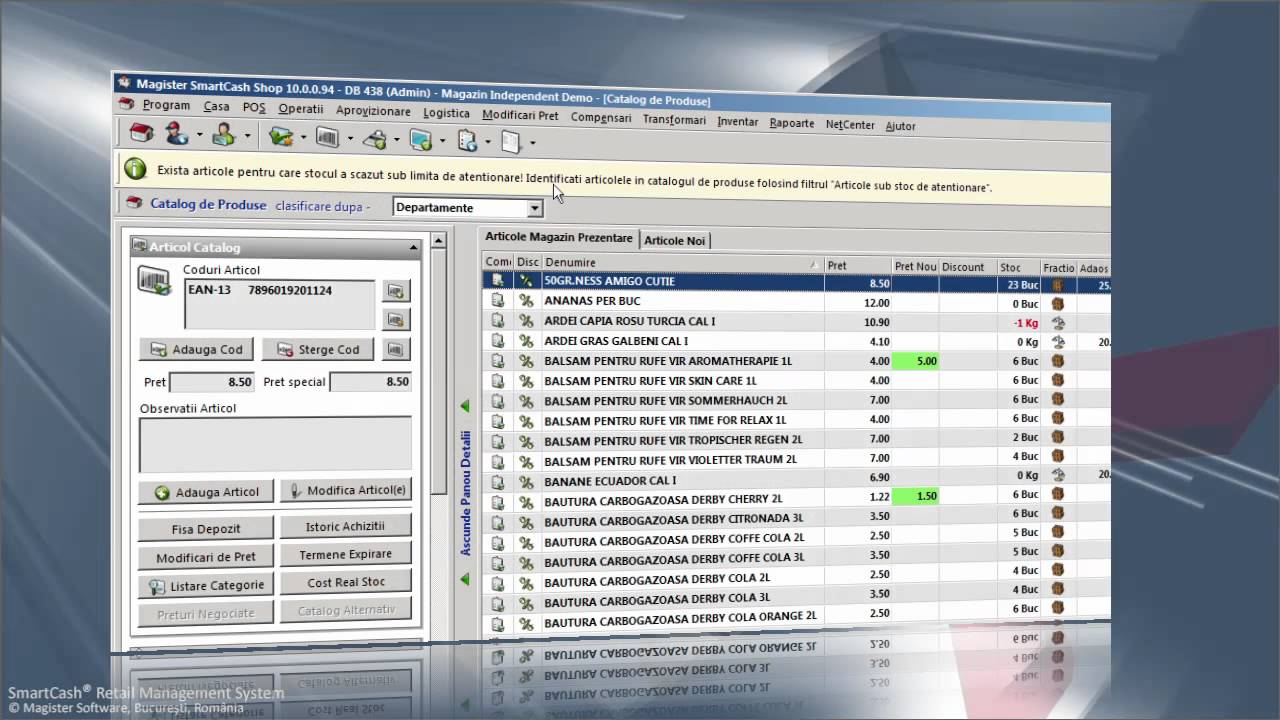Click the Istoric Achizitii button
Image resolution: width=1280 pixels, height=720 pixels.
pyautogui.click(x=346, y=526)
